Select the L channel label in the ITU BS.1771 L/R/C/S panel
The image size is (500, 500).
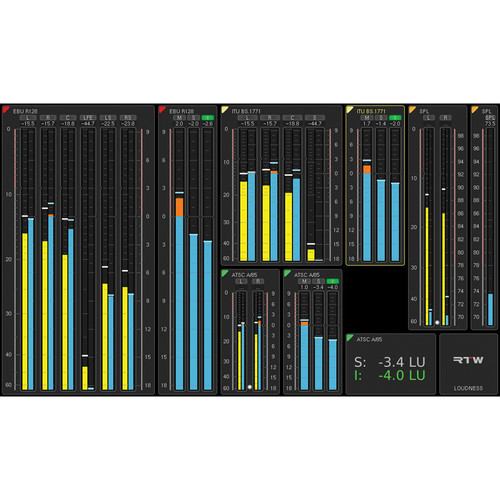247,118
